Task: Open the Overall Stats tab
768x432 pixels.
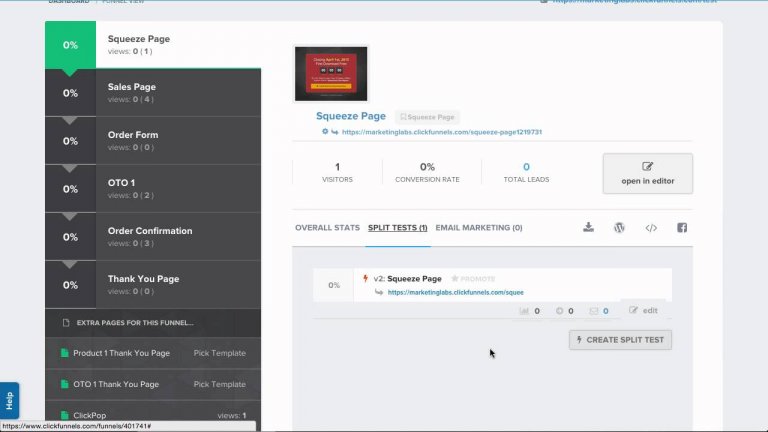Action: 327,228
